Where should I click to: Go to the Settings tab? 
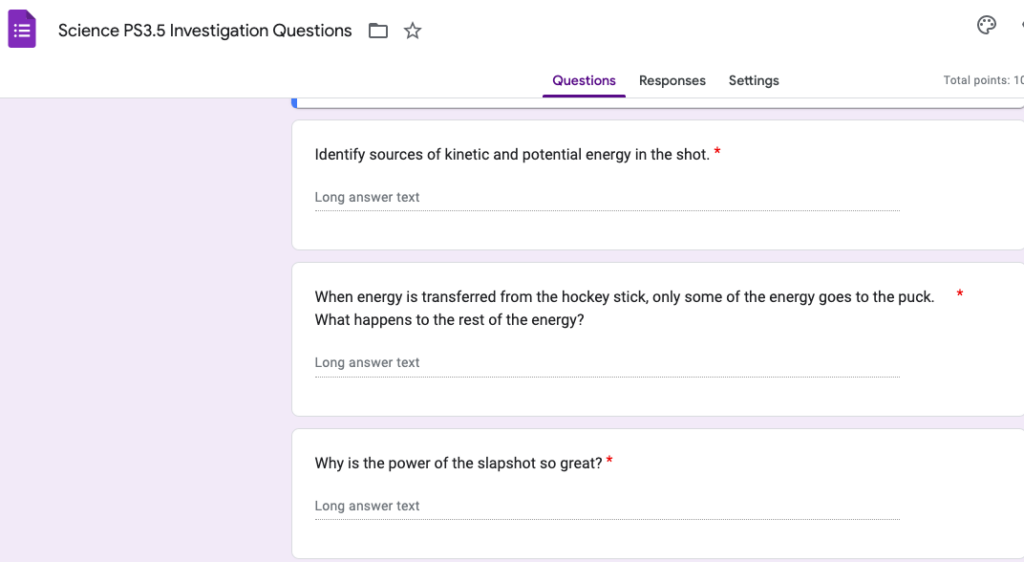[753, 81]
